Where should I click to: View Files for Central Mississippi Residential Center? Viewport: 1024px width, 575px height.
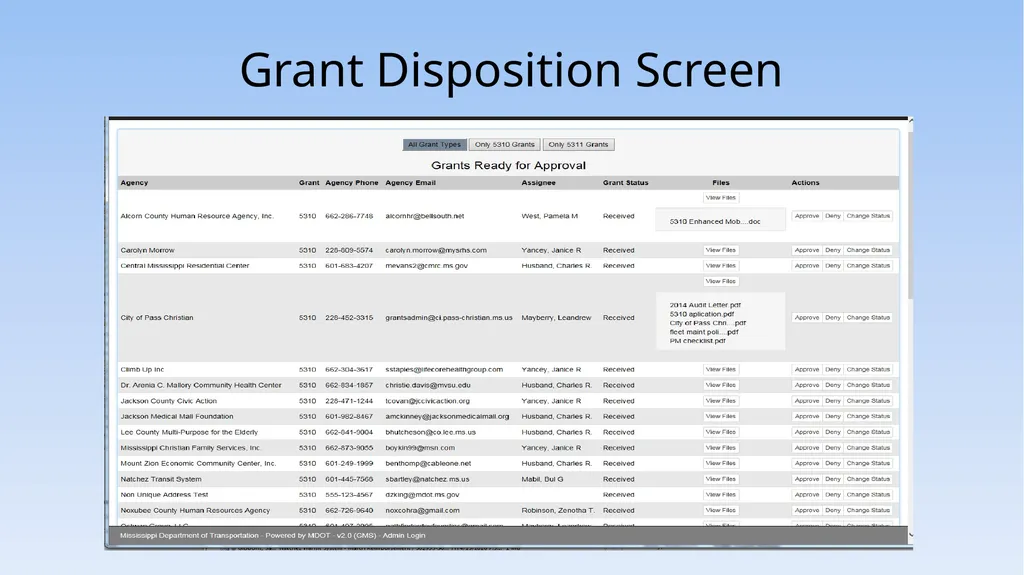coord(720,266)
